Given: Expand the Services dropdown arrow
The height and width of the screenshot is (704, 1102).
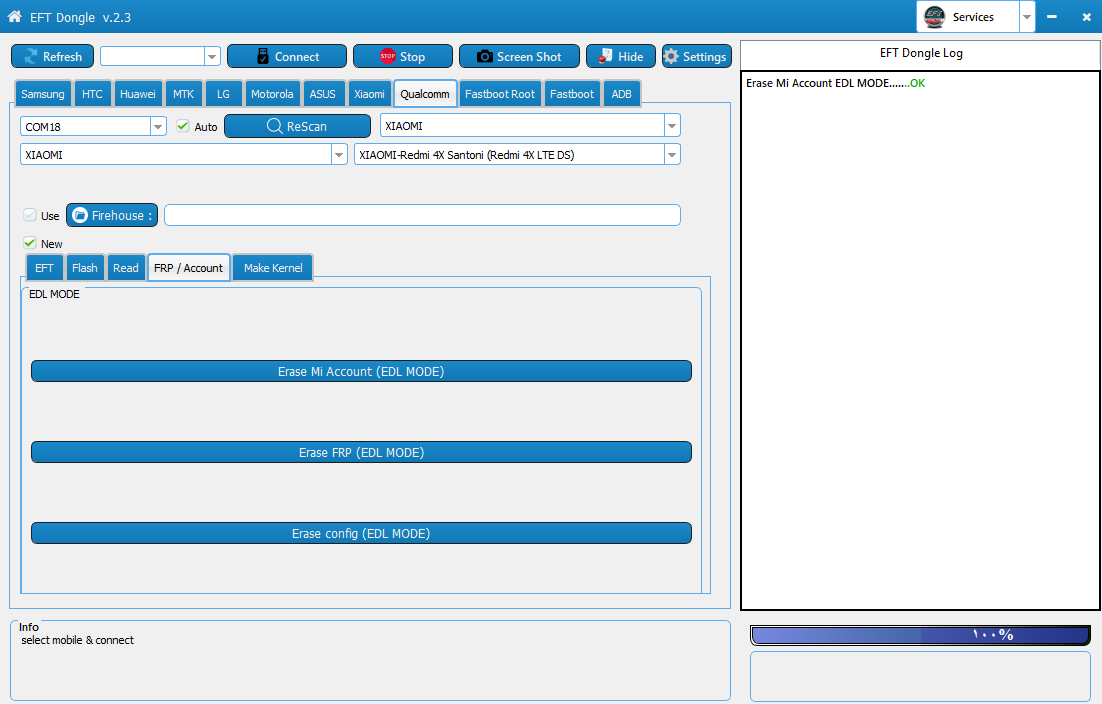Looking at the screenshot, I should point(1027,17).
